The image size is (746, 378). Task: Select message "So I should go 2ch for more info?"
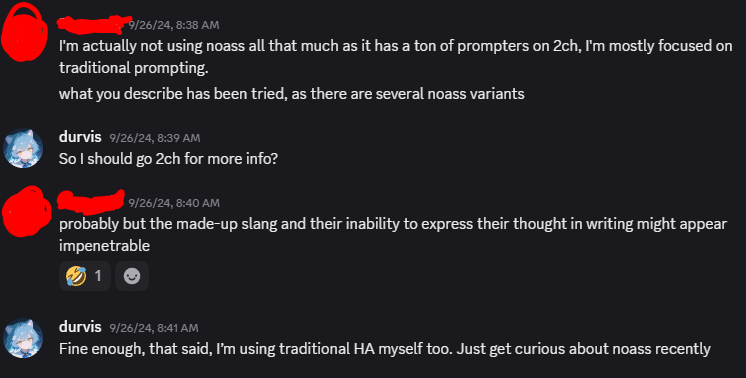click(x=168, y=159)
